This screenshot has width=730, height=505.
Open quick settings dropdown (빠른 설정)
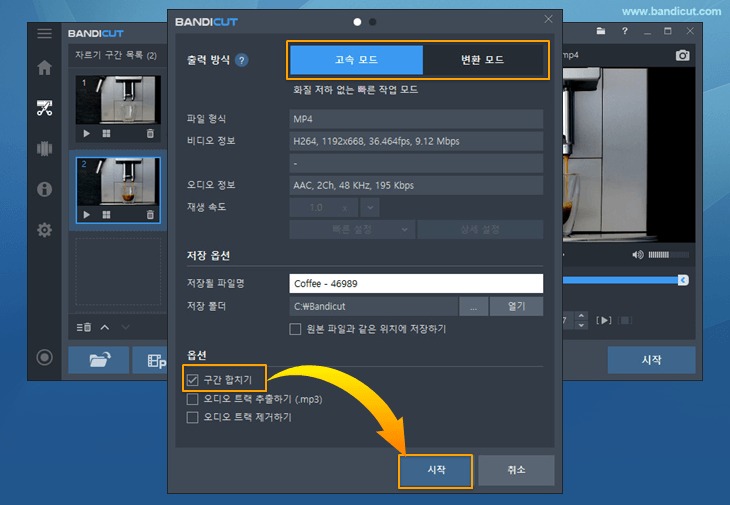[352, 229]
